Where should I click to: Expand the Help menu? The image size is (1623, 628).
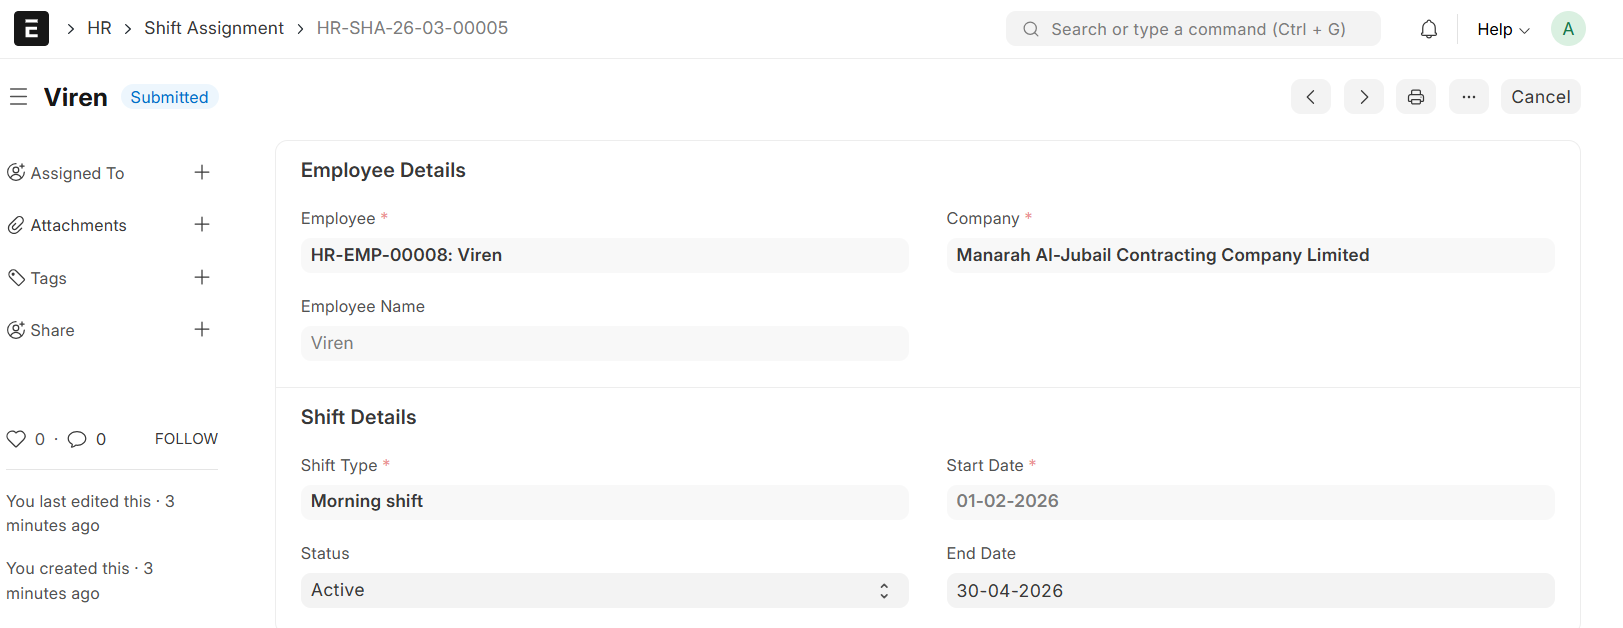[x=1503, y=29]
